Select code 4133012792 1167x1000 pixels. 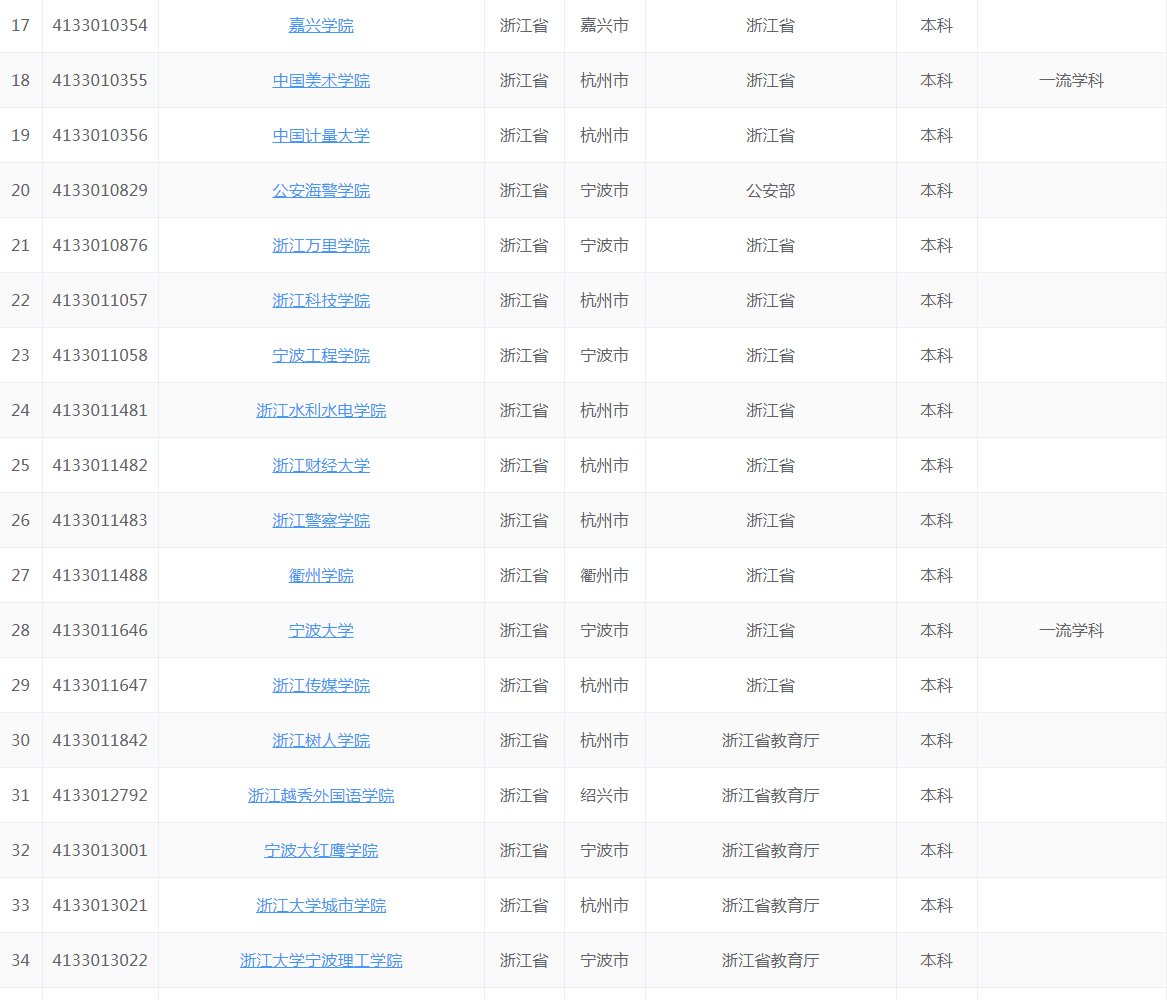[100, 796]
